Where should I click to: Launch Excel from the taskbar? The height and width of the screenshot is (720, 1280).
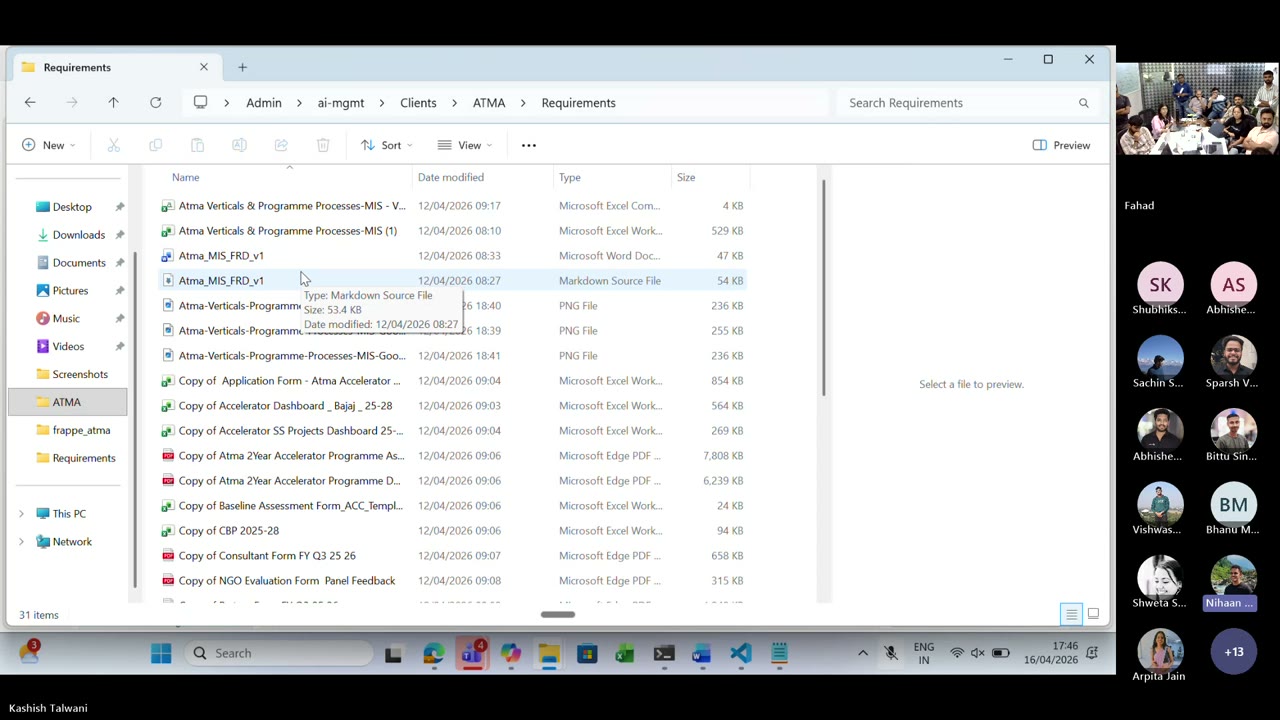pyautogui.click(x=624, y=653)
